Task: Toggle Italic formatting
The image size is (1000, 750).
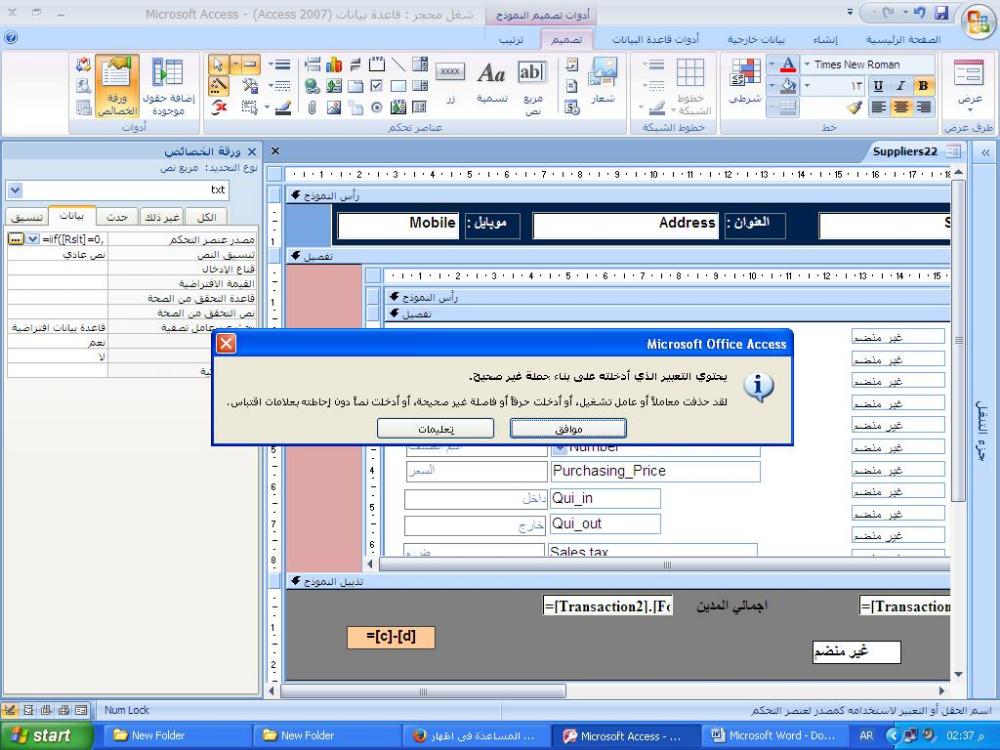Action: tap(901, 86)
